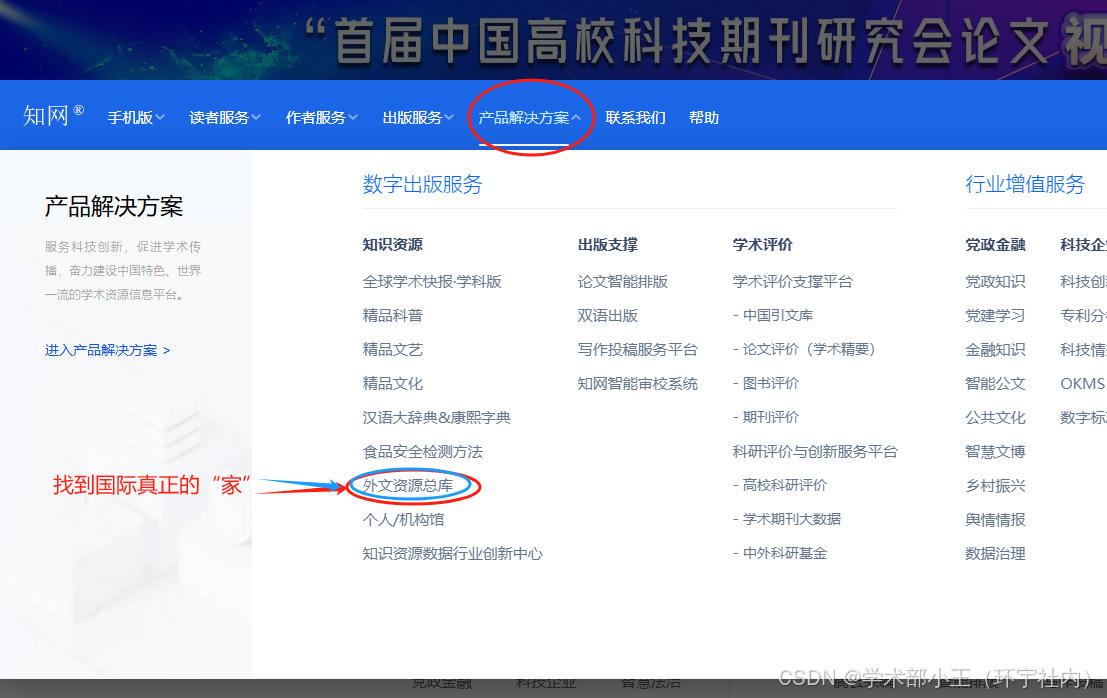
Task: Open 汉语大辞典&康熙字典
Action: click(x=436, y=417)
